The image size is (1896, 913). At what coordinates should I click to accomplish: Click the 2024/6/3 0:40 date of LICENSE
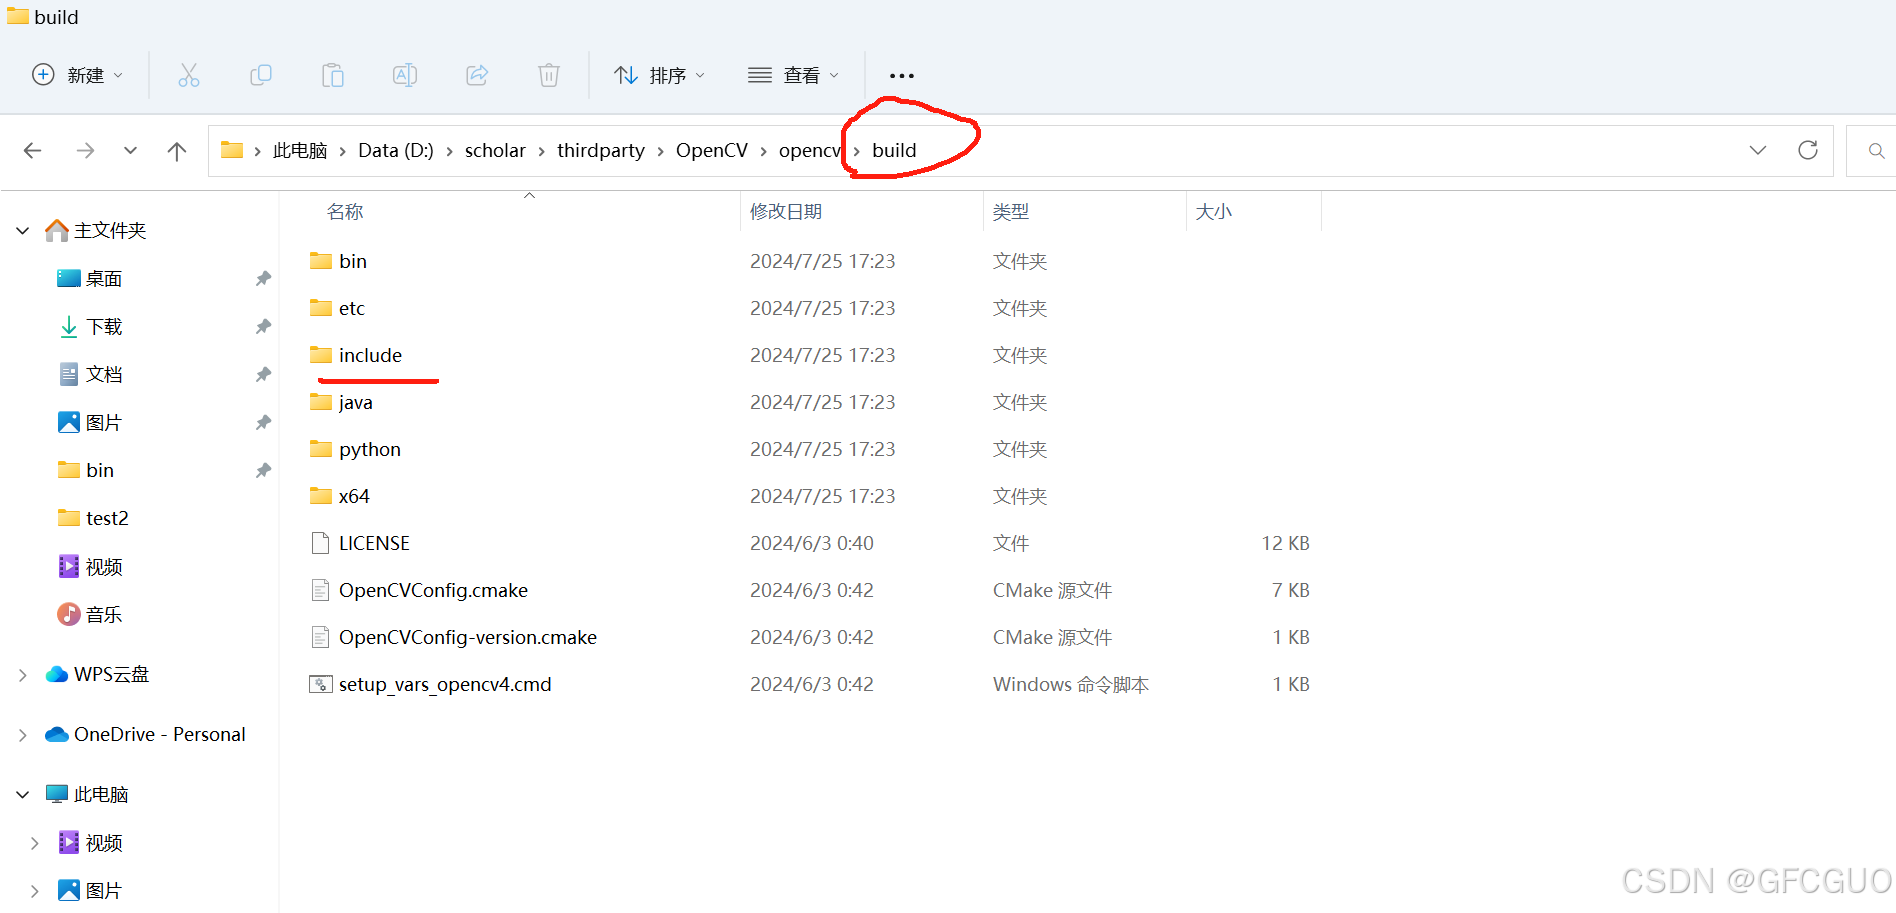(812, 543)
